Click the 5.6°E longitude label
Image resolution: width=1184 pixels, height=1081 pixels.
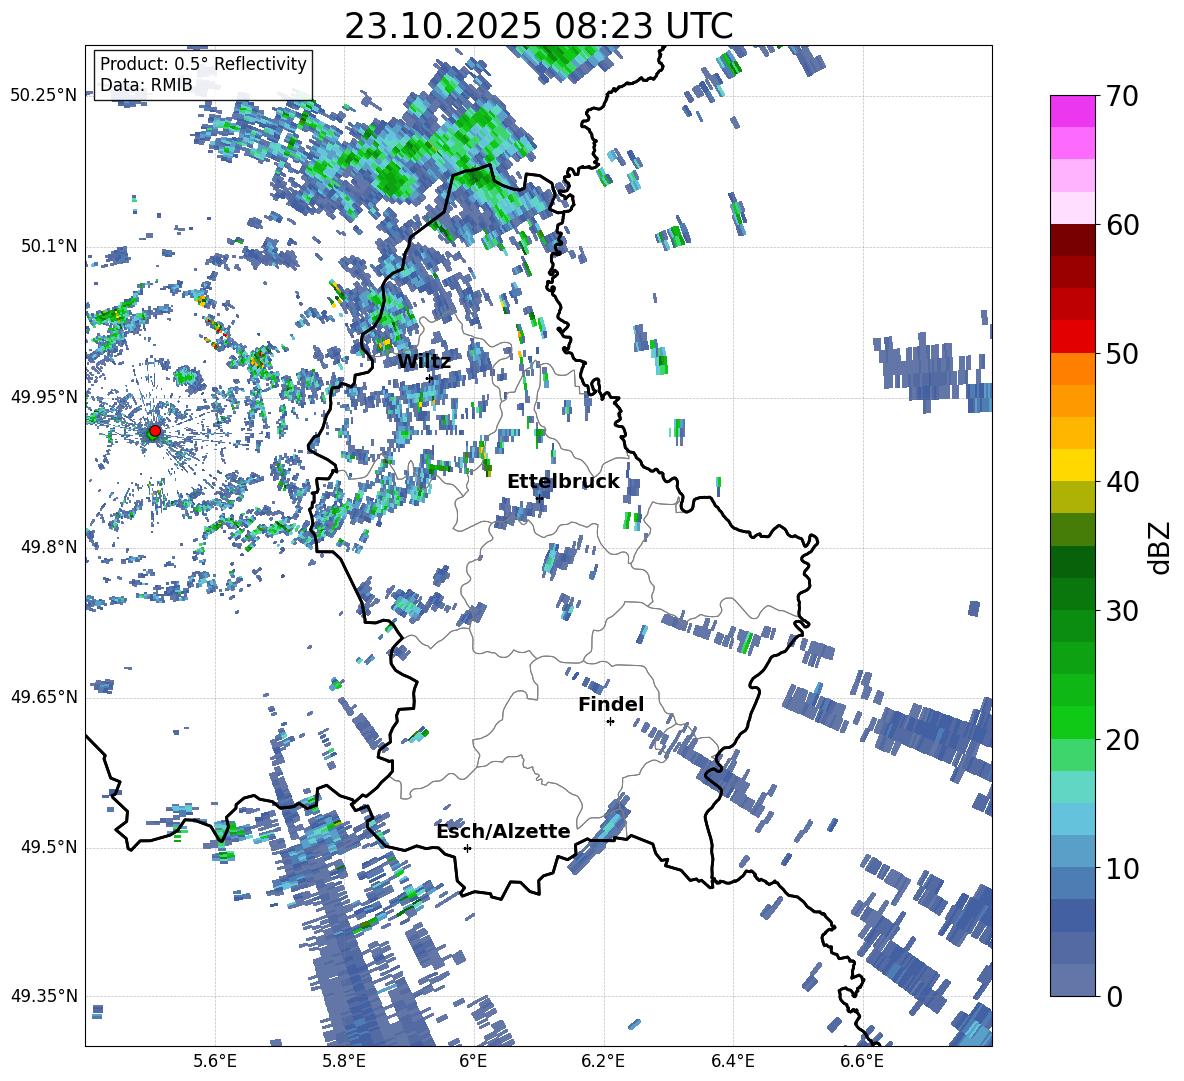click(x=215, y=1061)
